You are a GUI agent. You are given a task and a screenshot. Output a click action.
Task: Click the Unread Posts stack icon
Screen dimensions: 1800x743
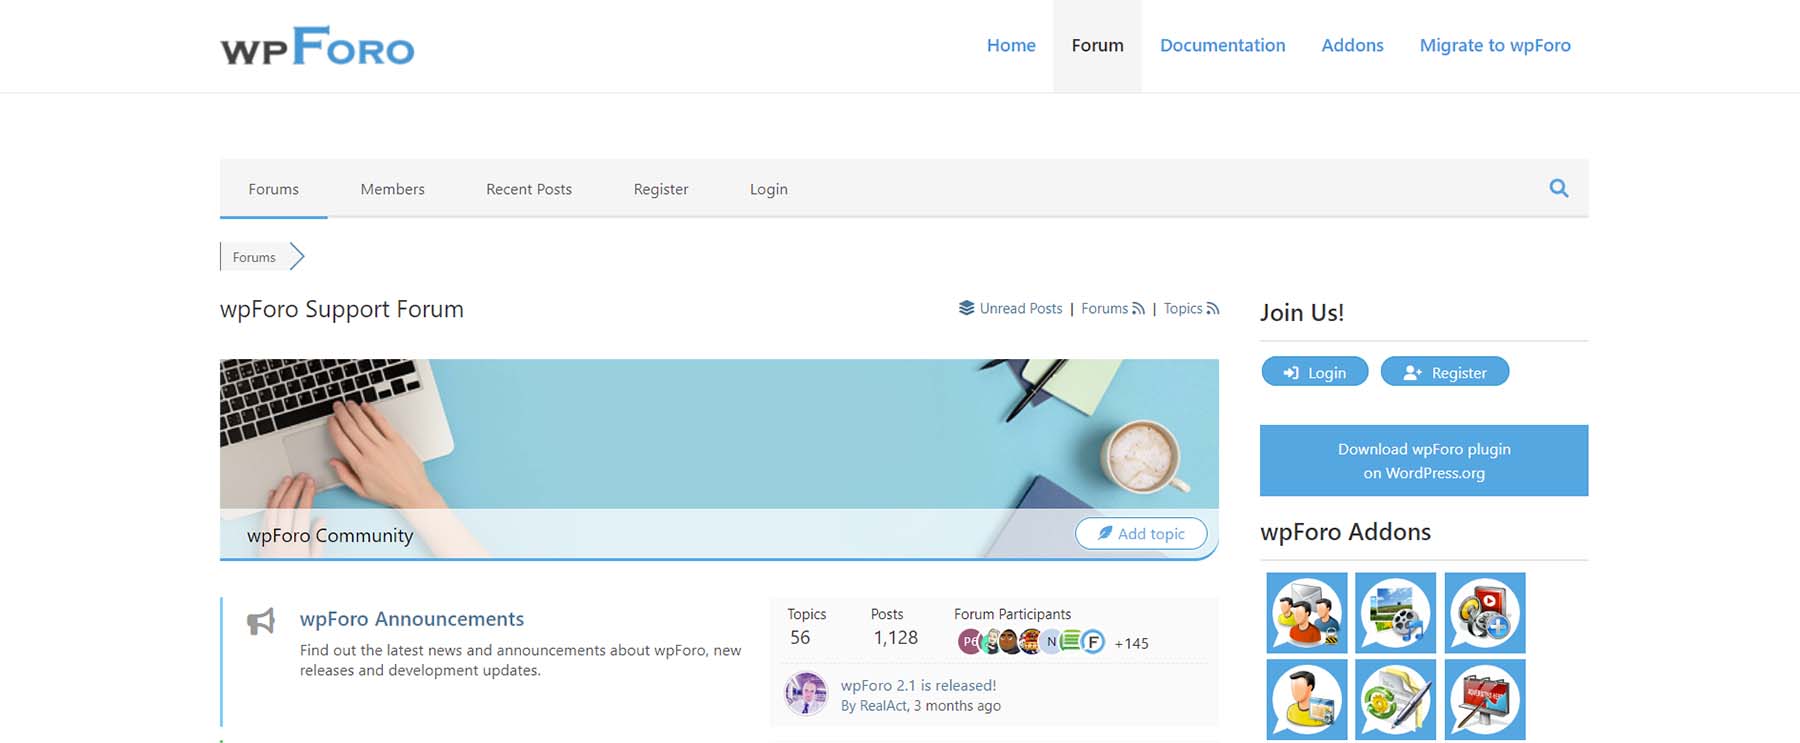point(966,308)
